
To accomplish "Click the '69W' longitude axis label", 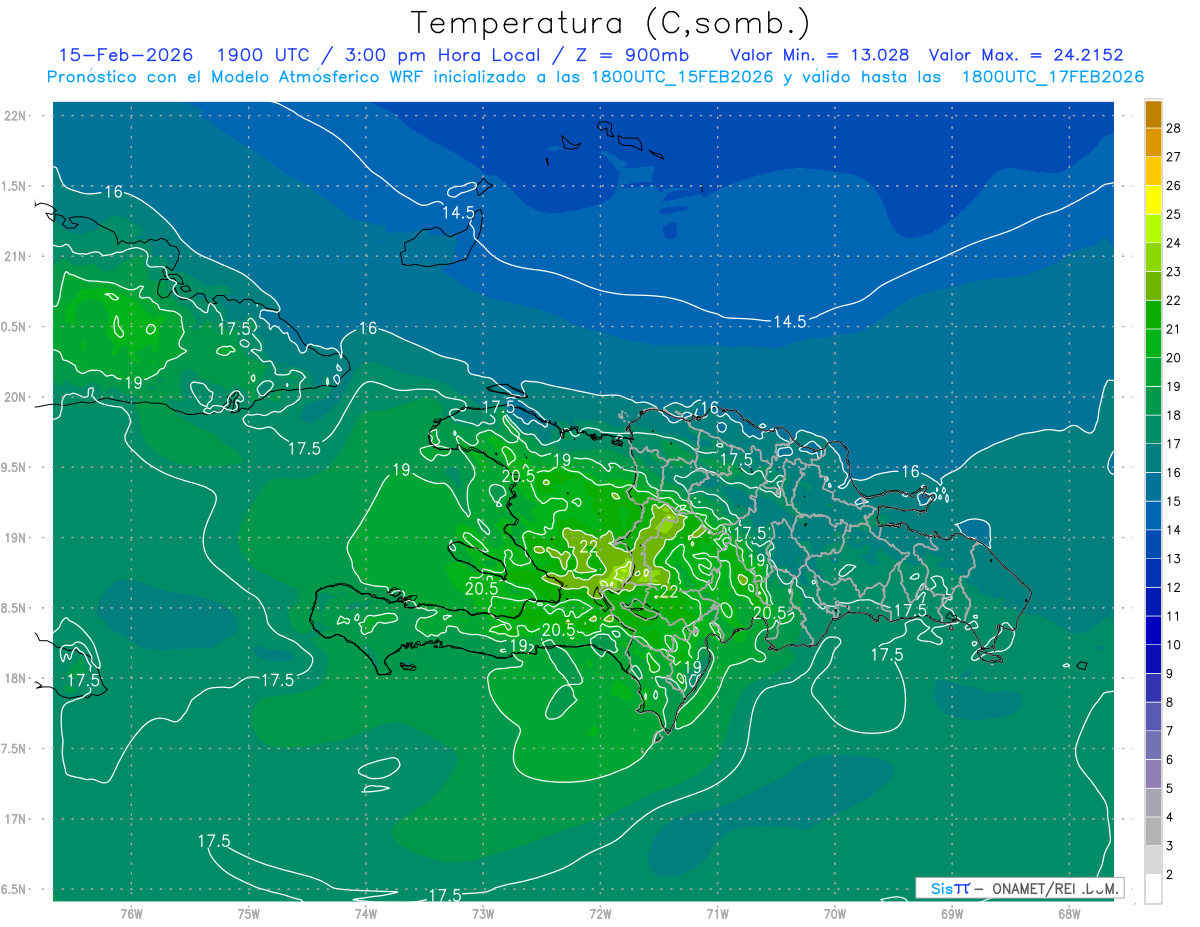I will pos(951,913).
